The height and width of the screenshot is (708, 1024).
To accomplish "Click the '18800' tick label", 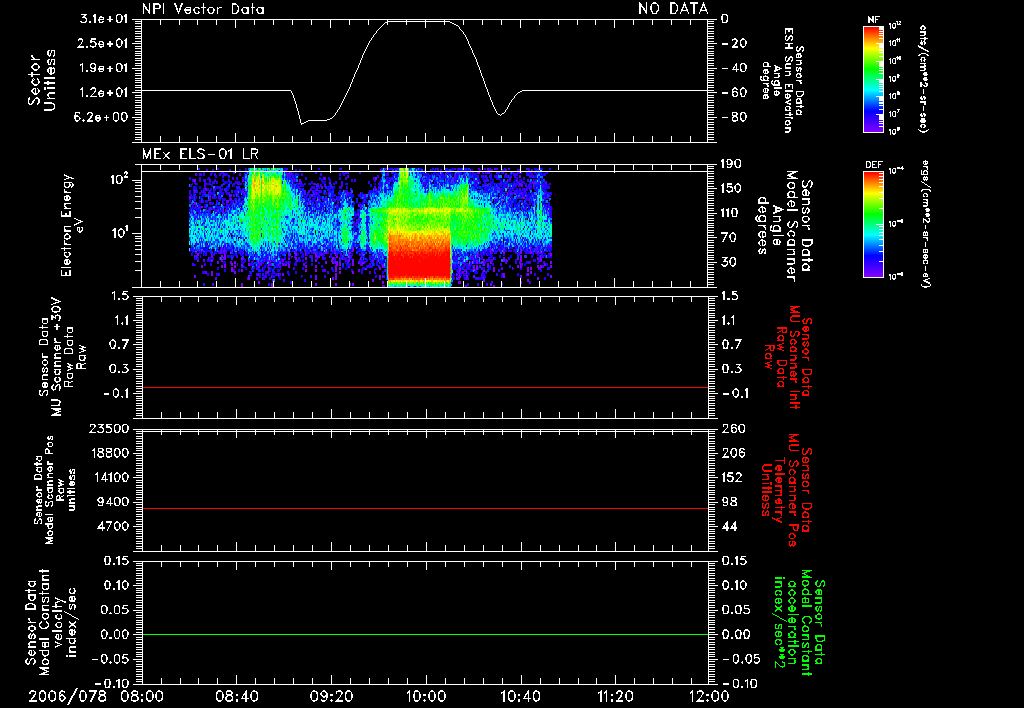I will click(x=108, y=453).
